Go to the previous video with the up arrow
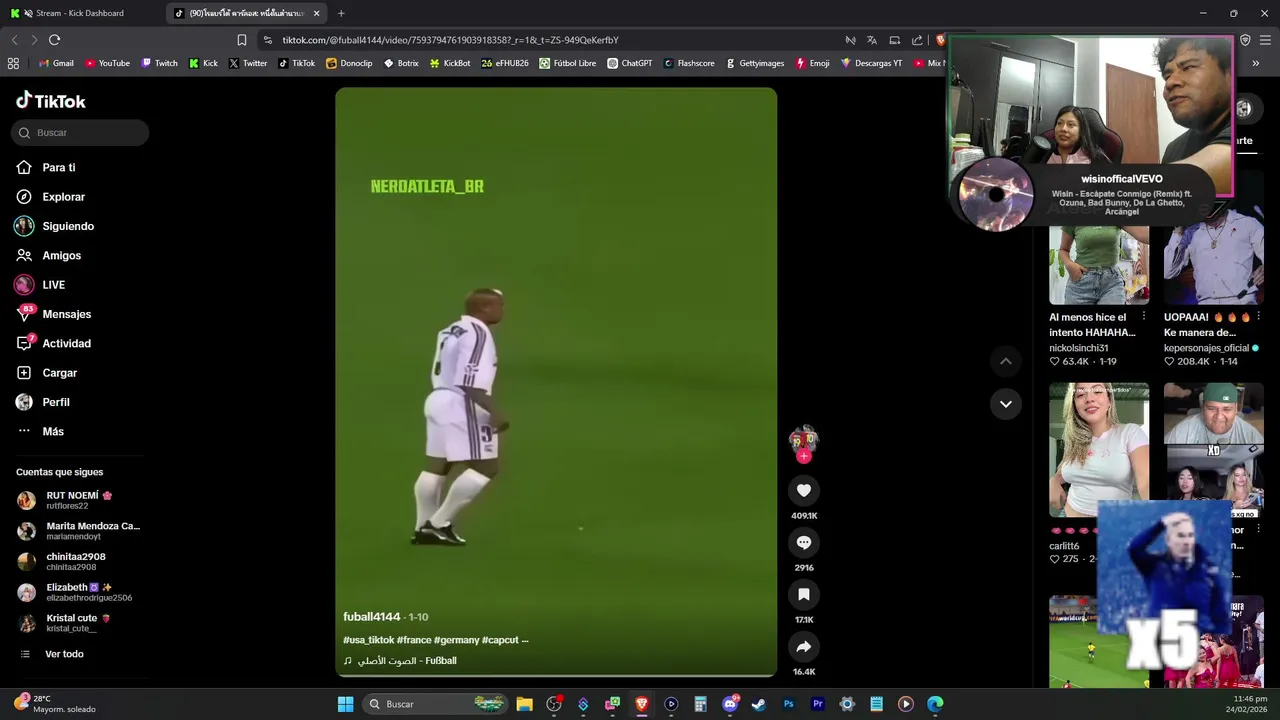This screenshot has height=720, width=1280. tap(1006, 361)
